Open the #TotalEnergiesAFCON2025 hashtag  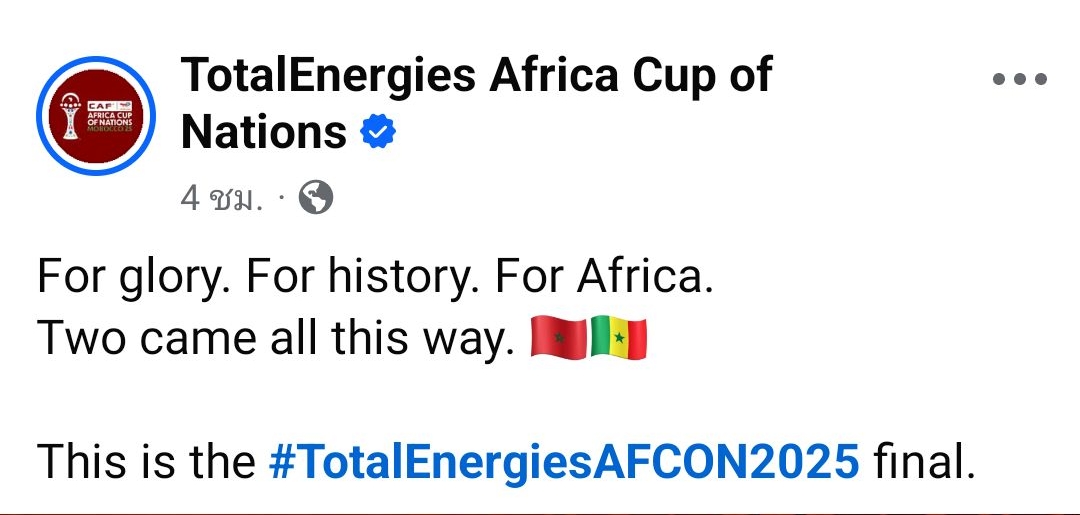pyautogui.click(x=564, y=461)
